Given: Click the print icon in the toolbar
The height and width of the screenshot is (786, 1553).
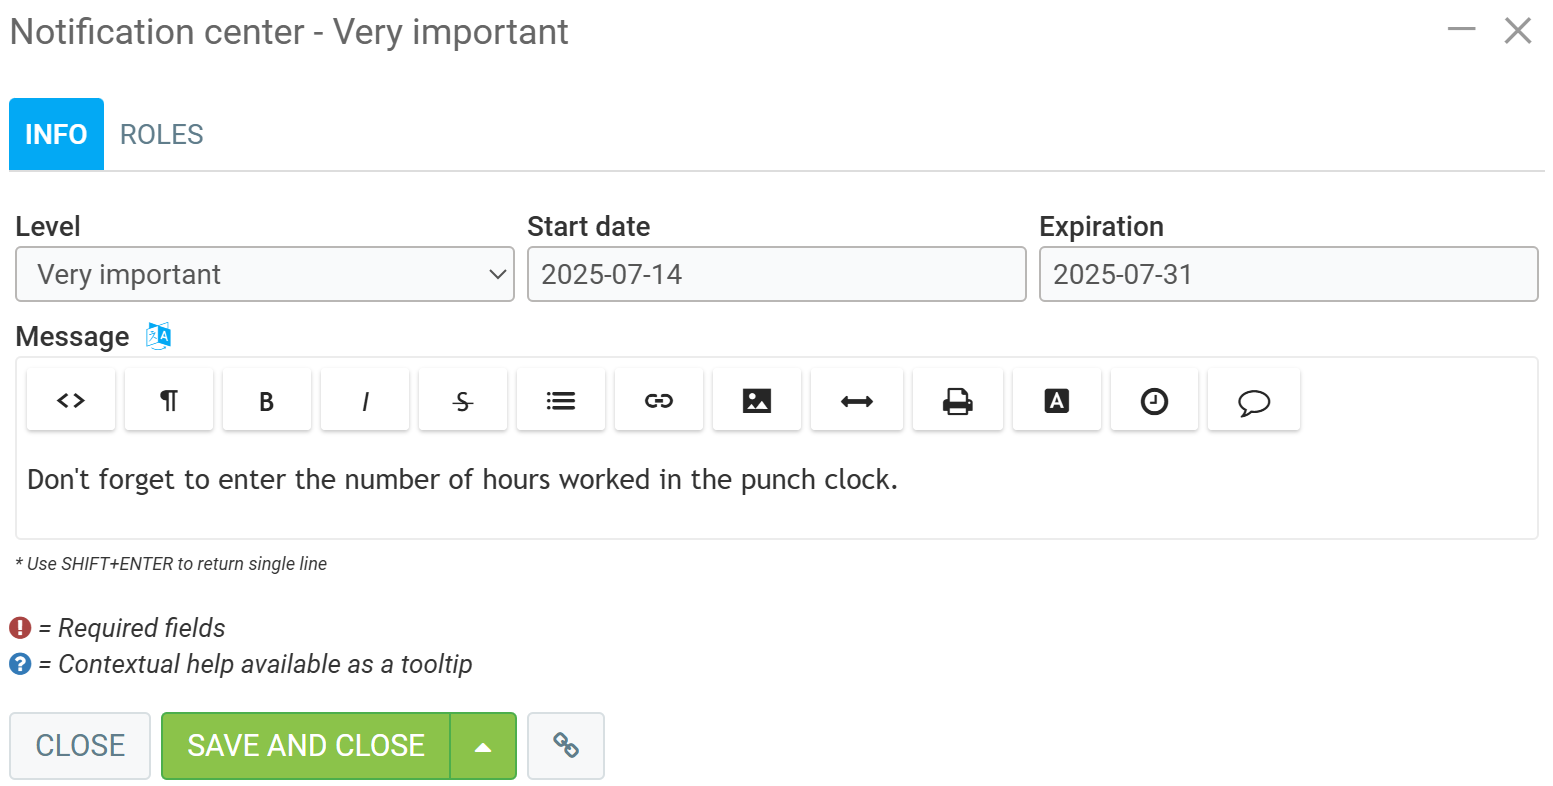Looking at the screenshot, I should 958,401.
